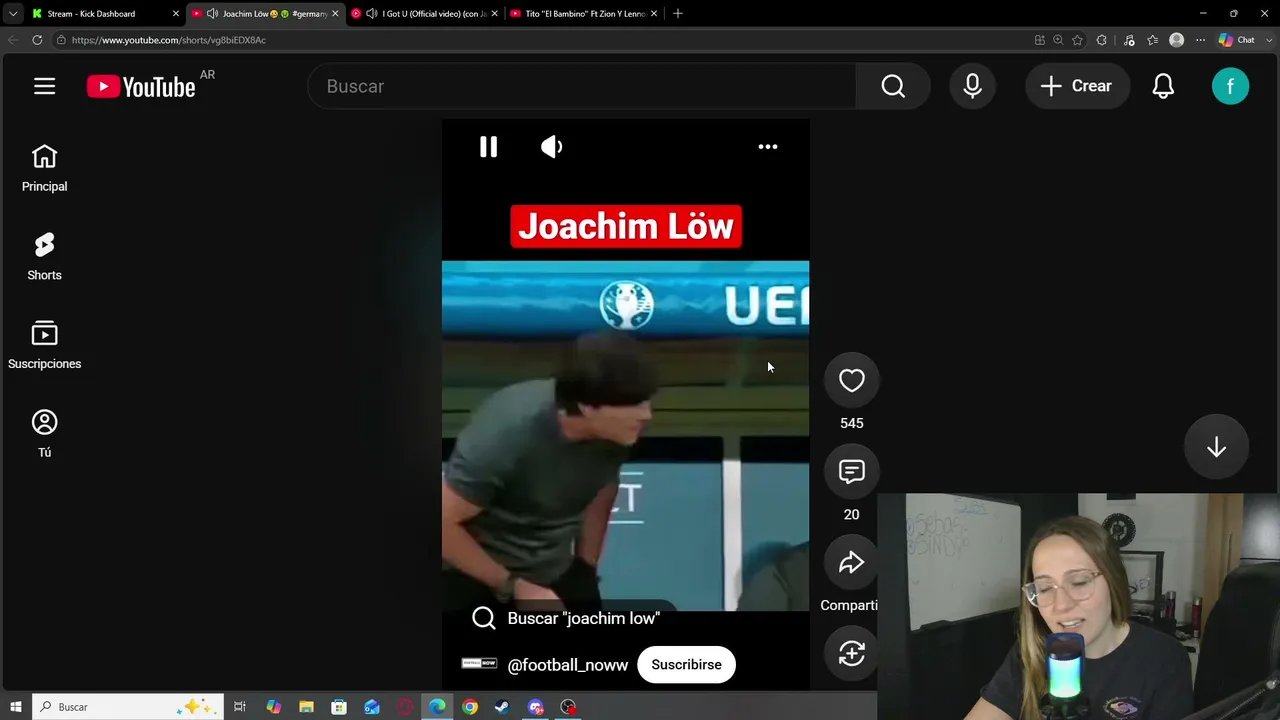The height and width of the screenshot is (720, 1280).
Task: Close the Kick Dashboard tab
Action: (x=176, y=14)
